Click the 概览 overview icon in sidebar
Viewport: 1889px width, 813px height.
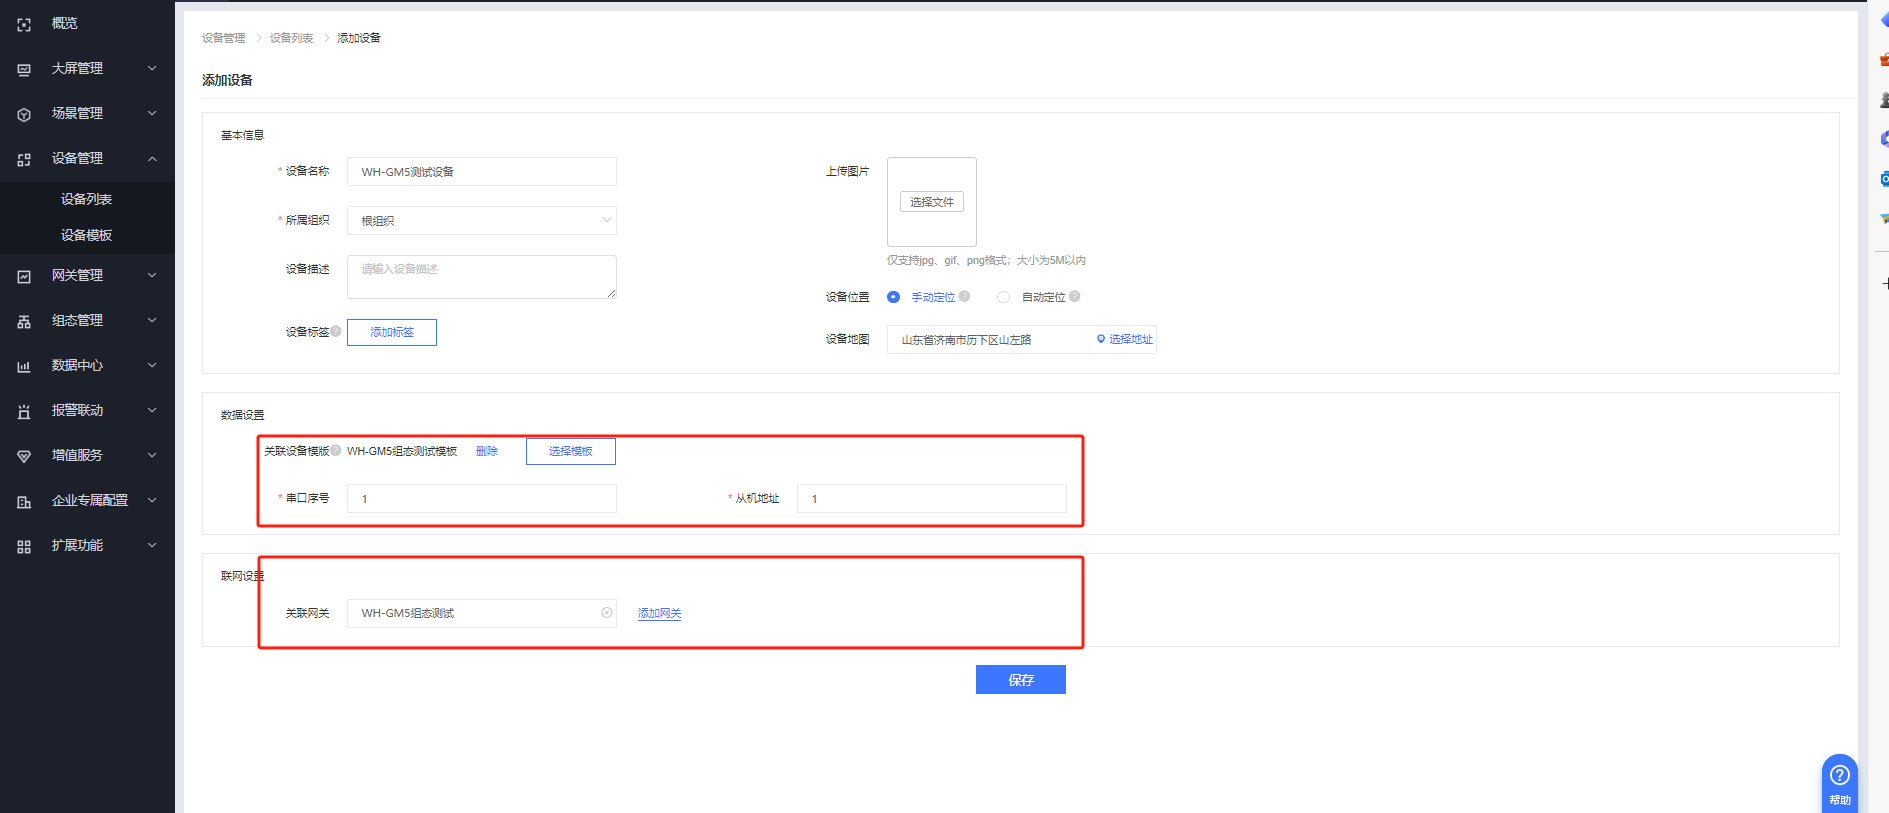click(x=24, y=24)
